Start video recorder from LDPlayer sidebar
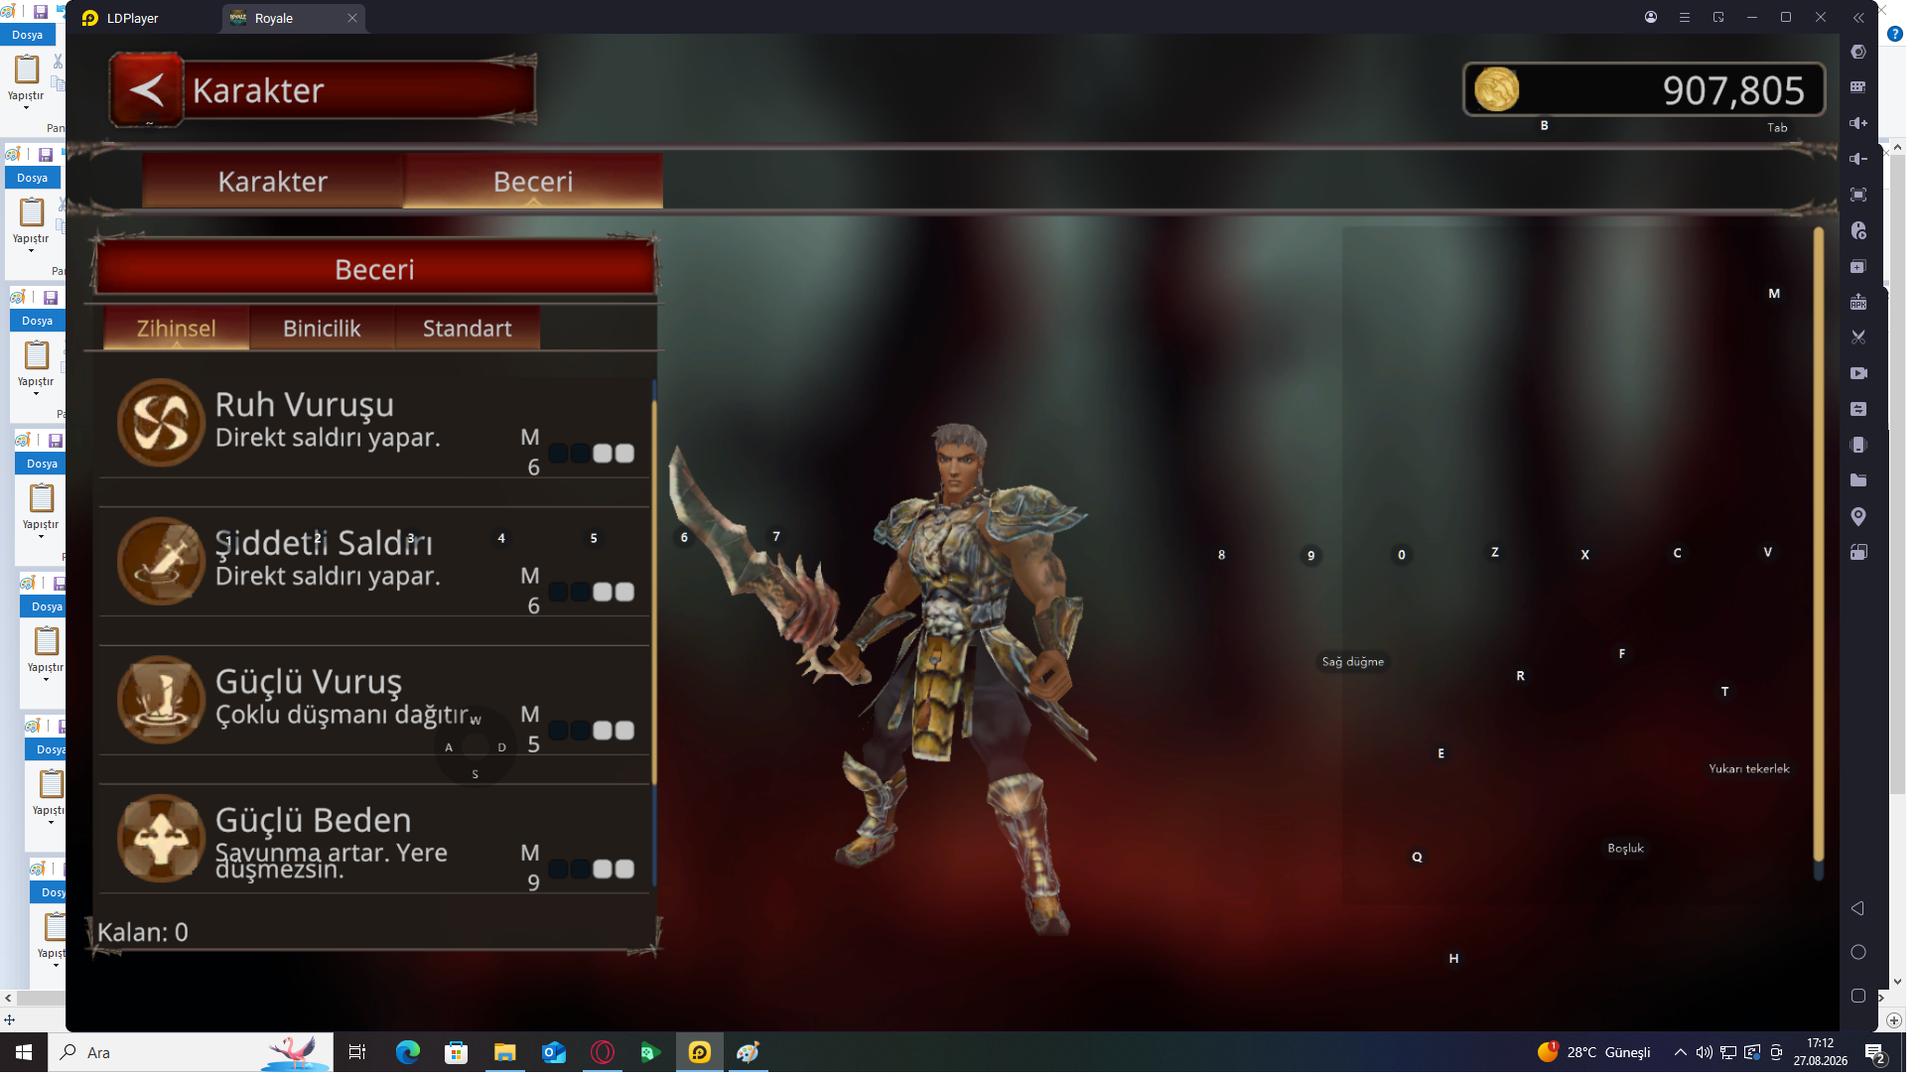1920x1078 pixels. [x=1858, y=374]
